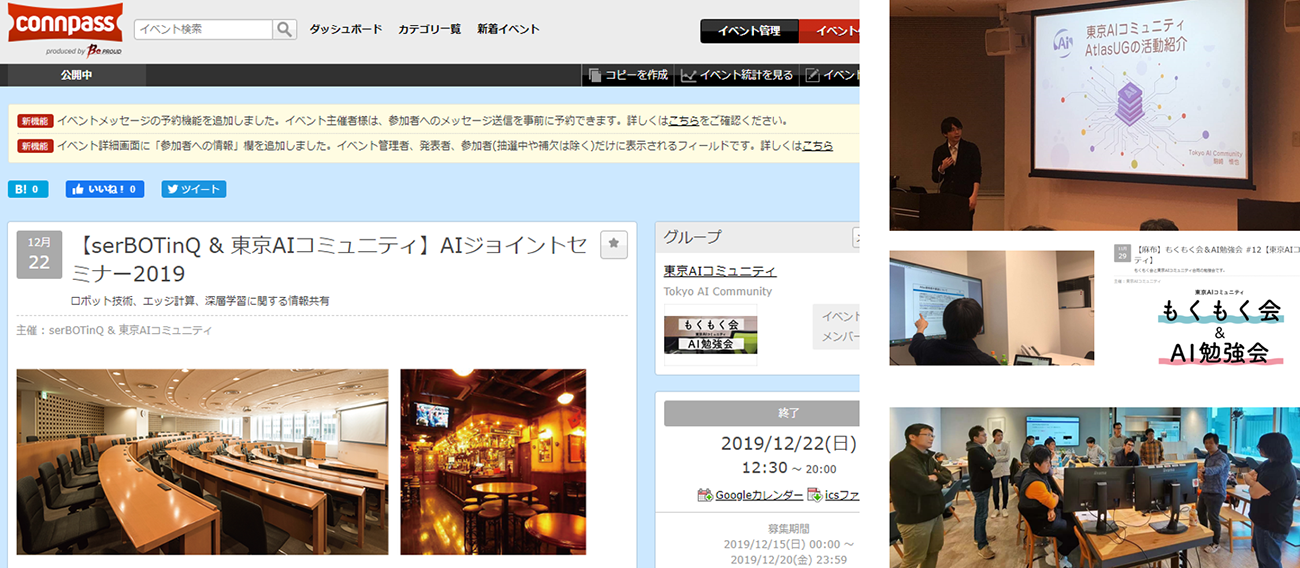Click the Hatena bookmark B! button
The height and width of the screenshot is (568, 1300).
[28, 189]
